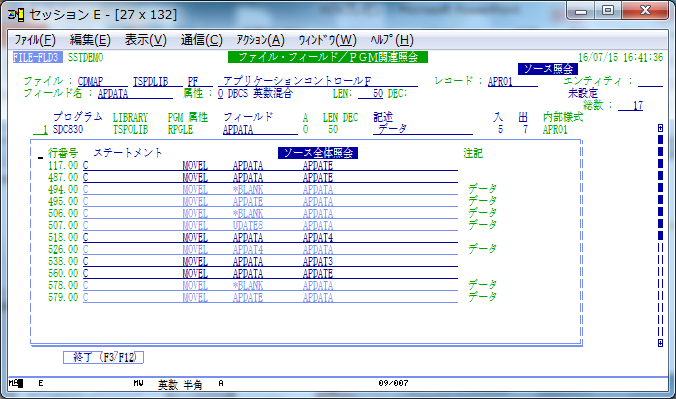This screenshot has height=399, width=676.
Task: Maximize the session E window
Action: tap(608, 10)
